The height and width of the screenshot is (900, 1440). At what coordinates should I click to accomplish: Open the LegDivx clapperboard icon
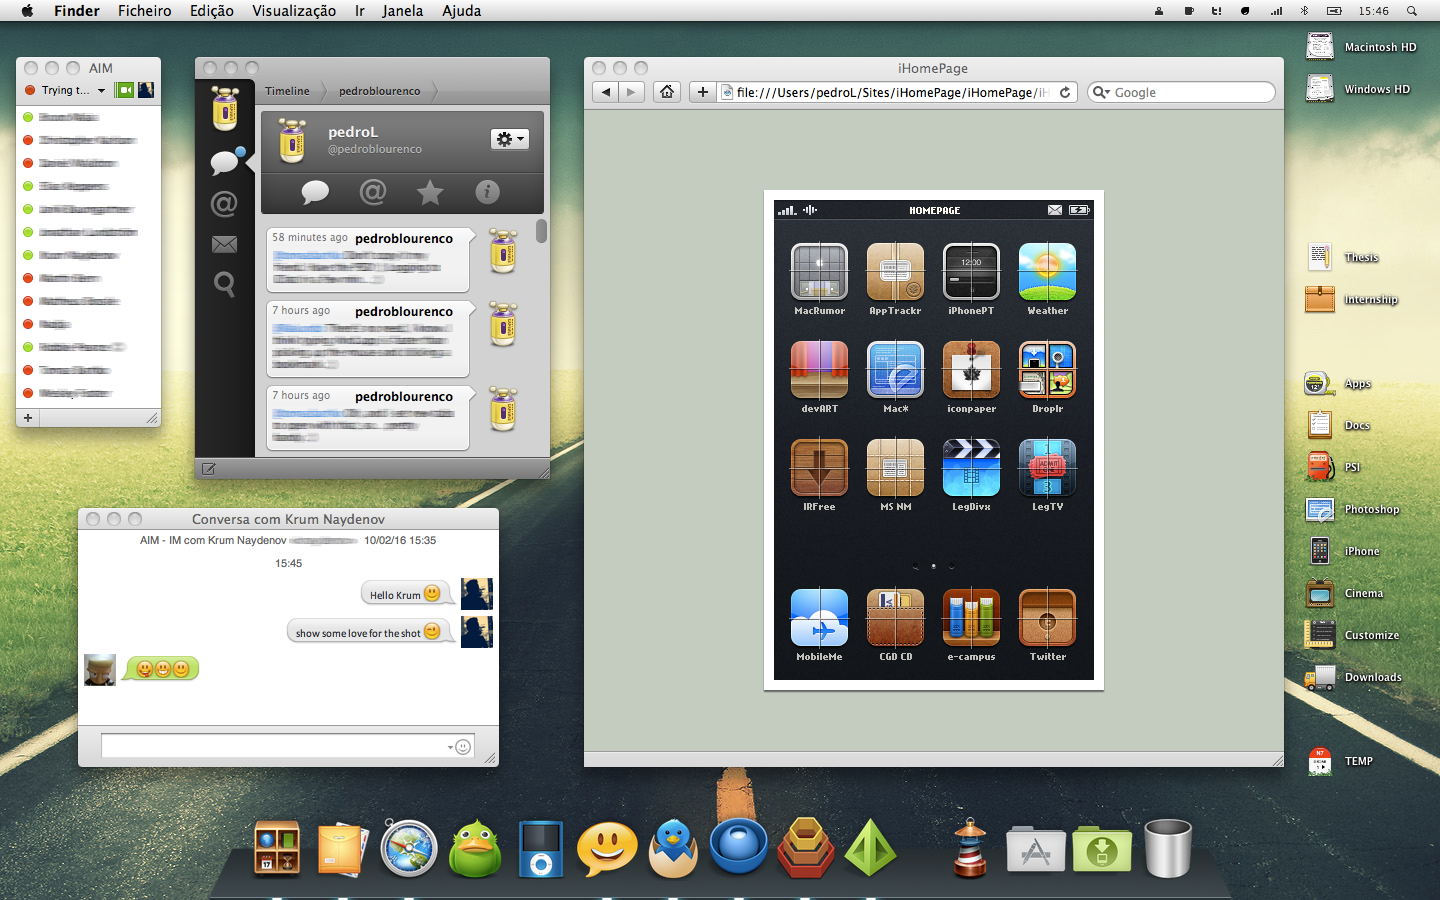point(971,468)
